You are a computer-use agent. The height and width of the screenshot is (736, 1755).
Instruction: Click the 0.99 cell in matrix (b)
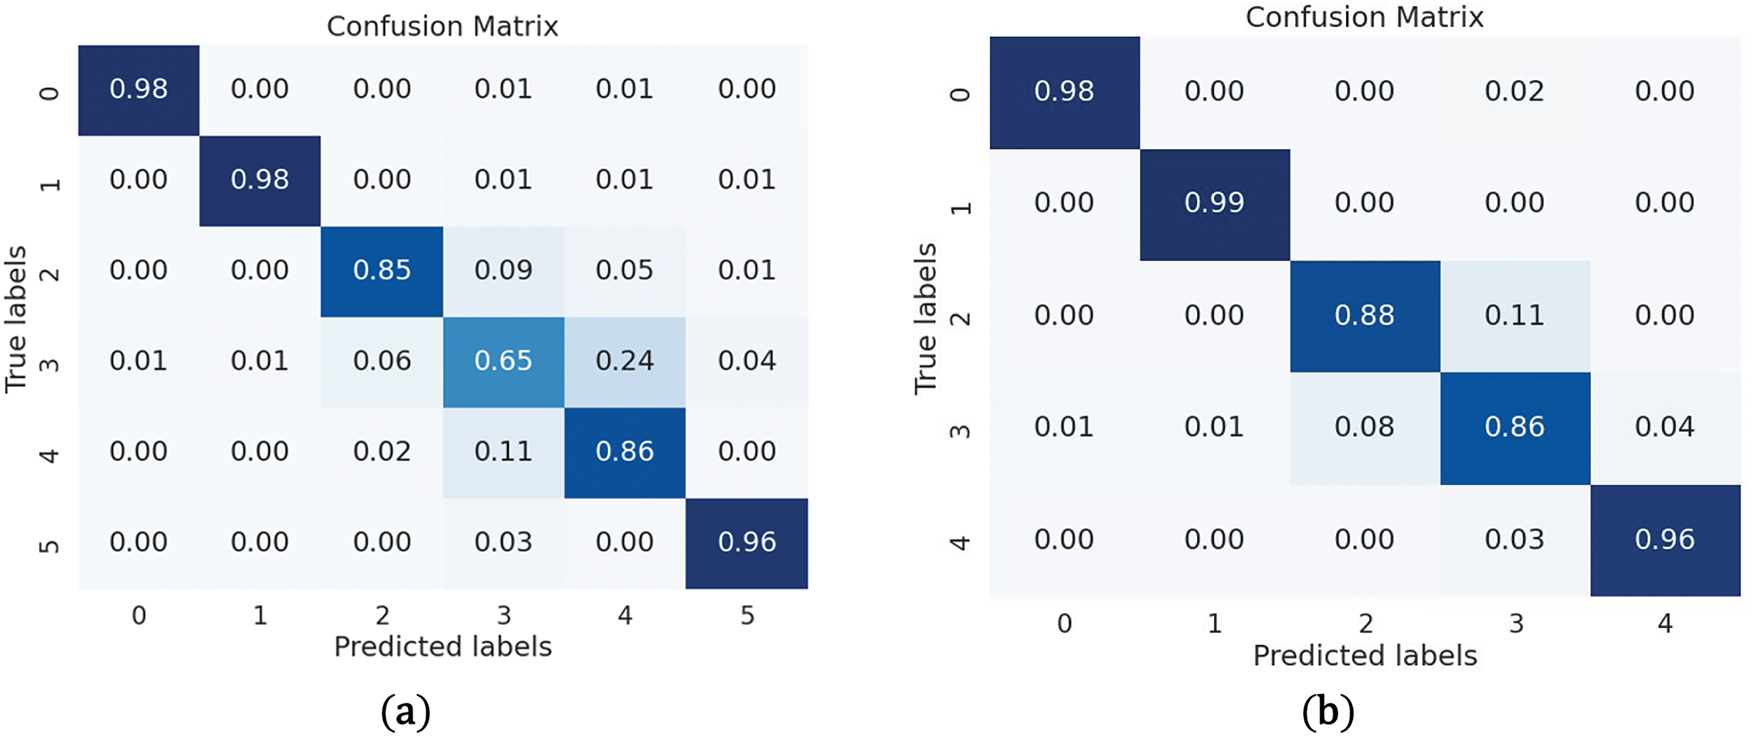pos(1214,203)
